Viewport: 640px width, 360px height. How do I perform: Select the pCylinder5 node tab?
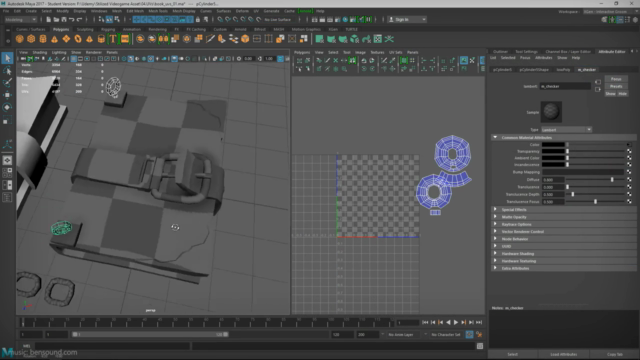point(502,70)
